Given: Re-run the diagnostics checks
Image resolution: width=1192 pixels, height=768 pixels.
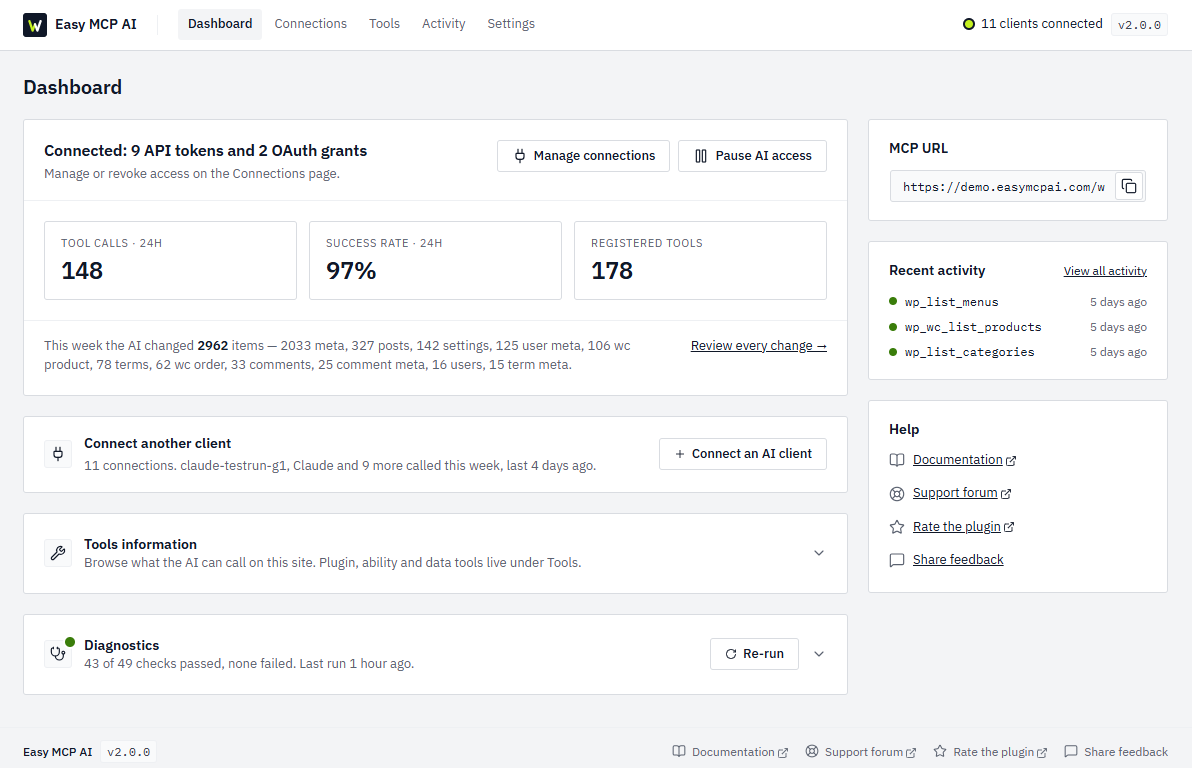Looking at the screenshot, I should point(754,654).
